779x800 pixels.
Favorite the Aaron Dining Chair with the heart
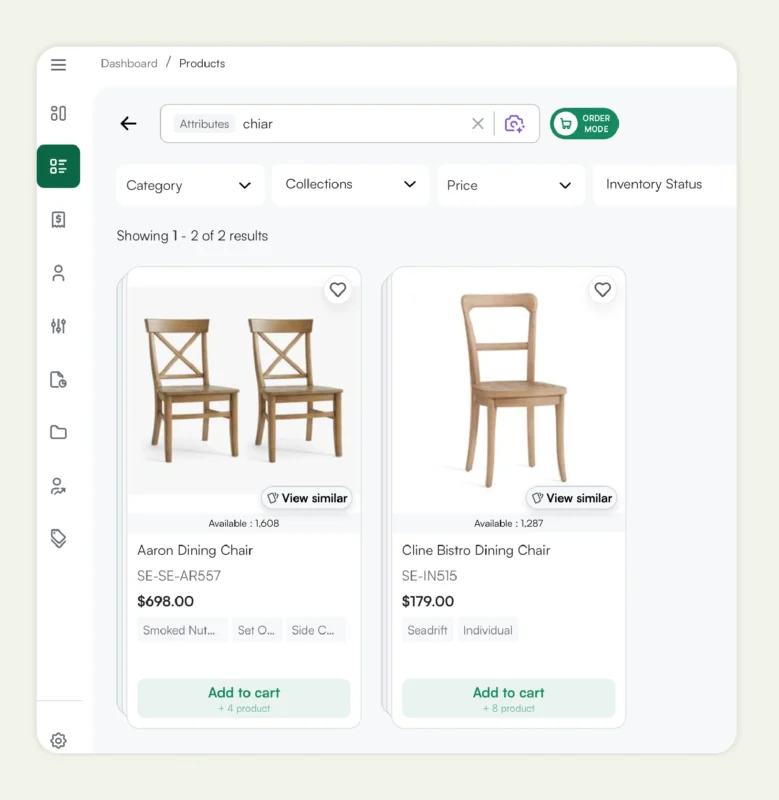point(337,290)
